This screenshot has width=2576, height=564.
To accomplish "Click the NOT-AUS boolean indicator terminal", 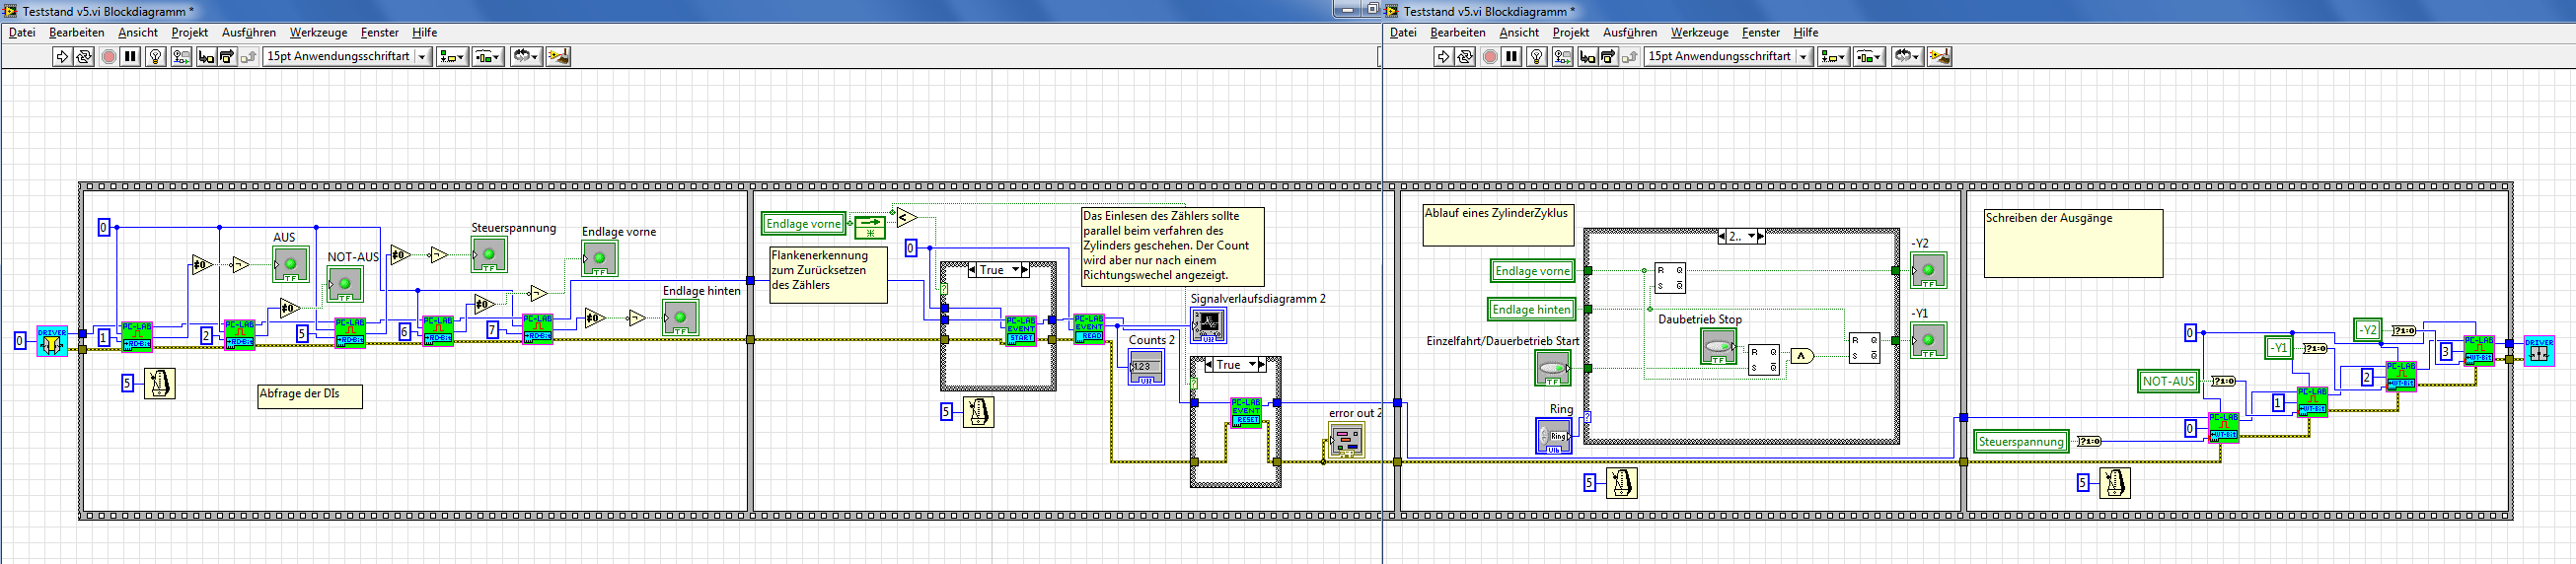I will click(x=345, y=284).
